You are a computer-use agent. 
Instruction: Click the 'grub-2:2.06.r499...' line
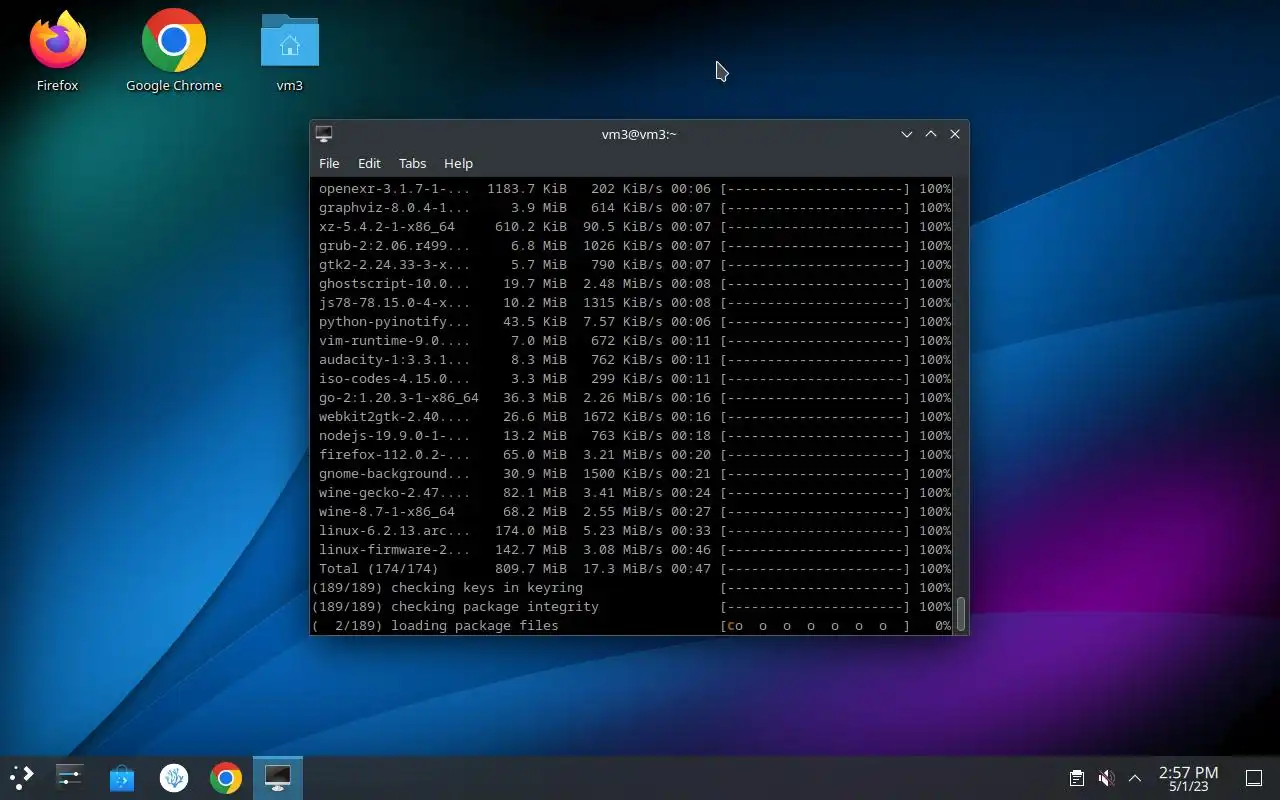[634, 246]
